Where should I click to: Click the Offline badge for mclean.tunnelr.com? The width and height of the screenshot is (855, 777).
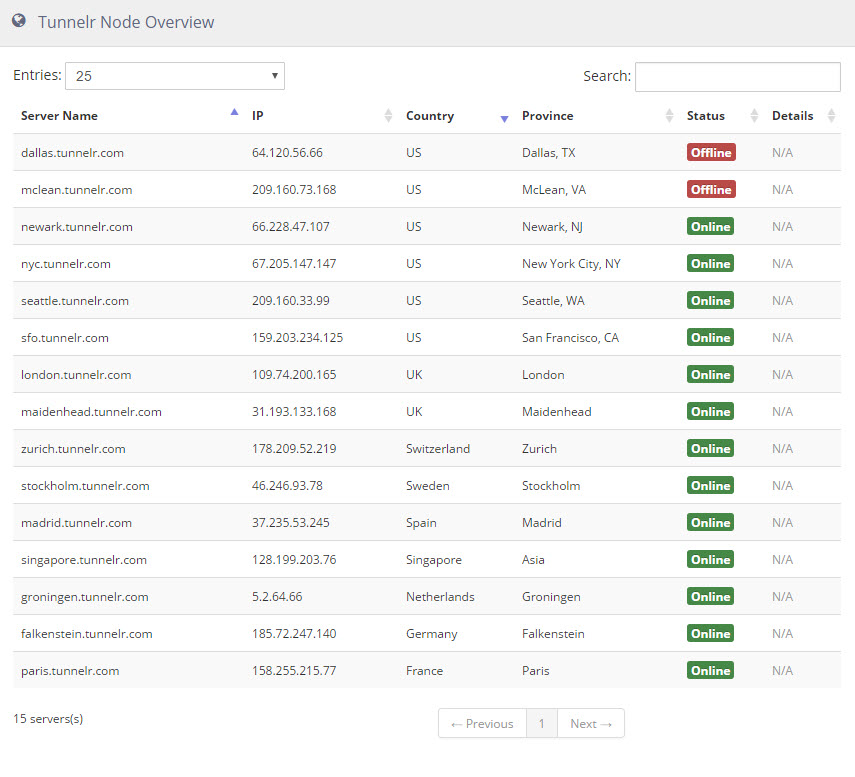point(711,190)
